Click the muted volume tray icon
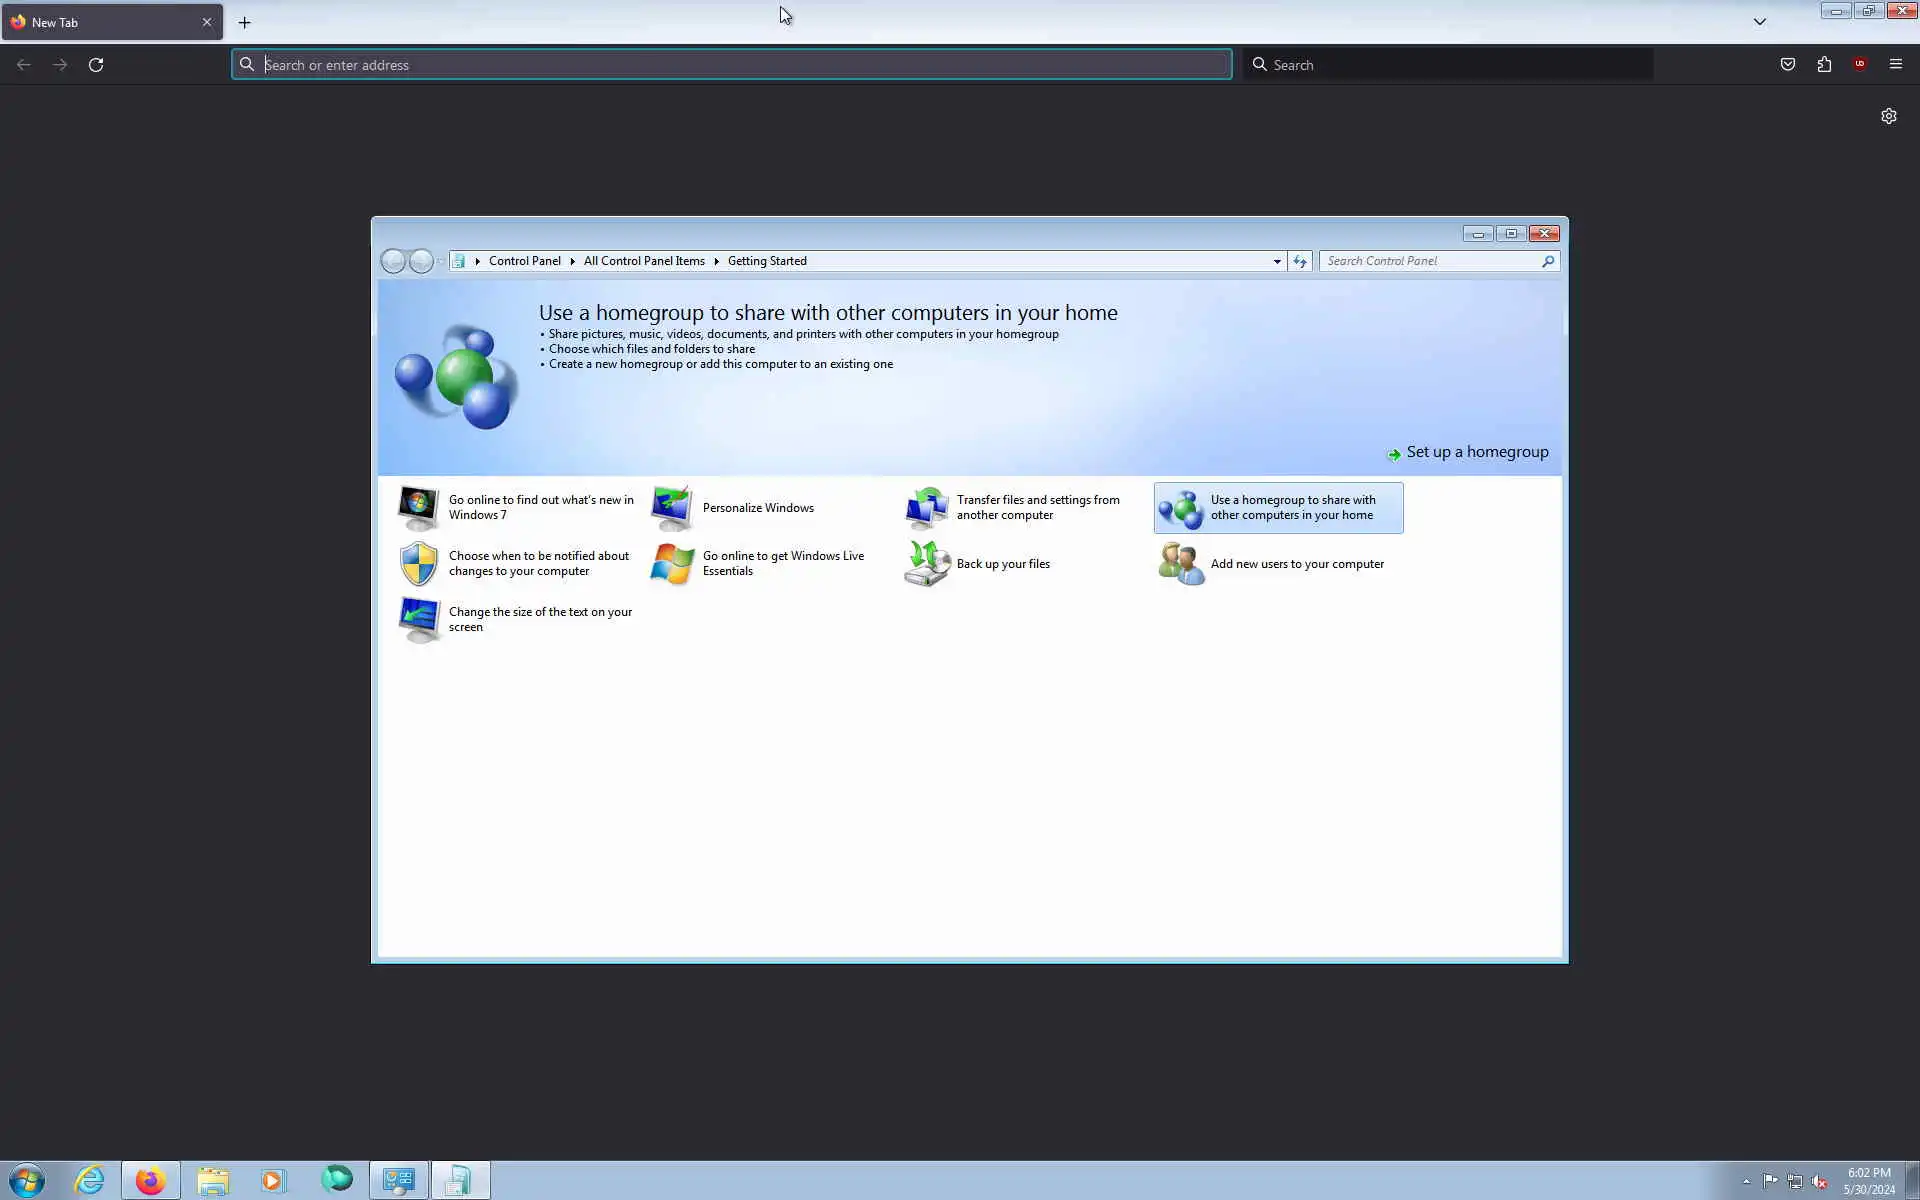The image size is (1920, 1200). (1819, 1182)
